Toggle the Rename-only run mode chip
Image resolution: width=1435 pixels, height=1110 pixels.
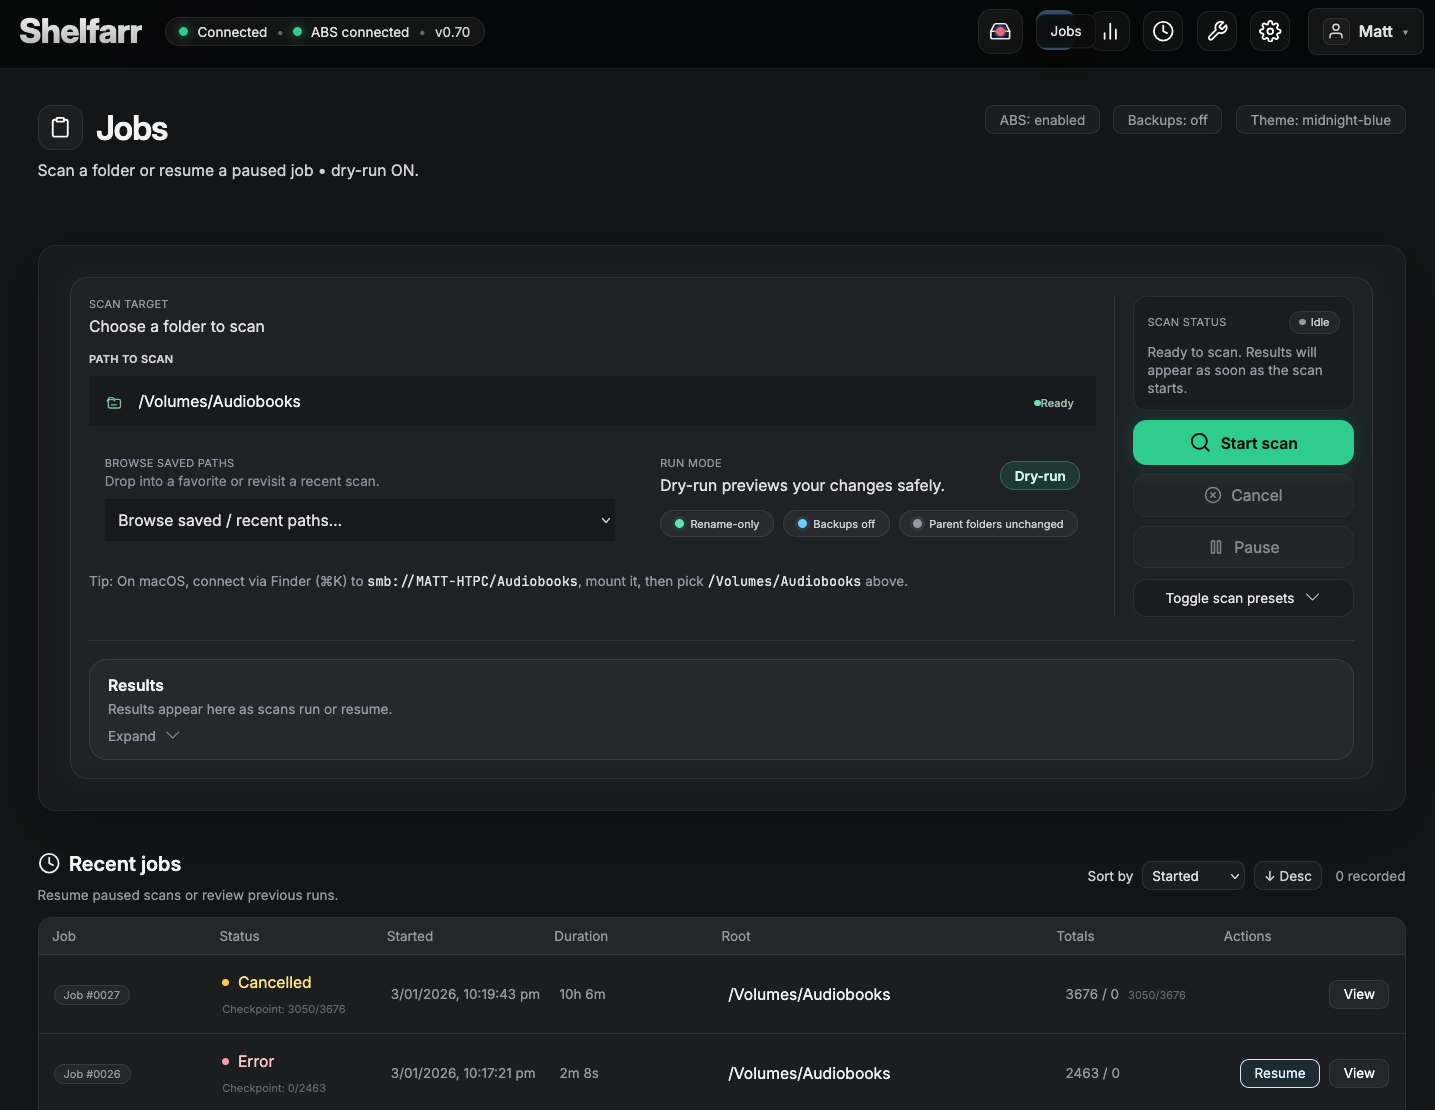point(716,523)
